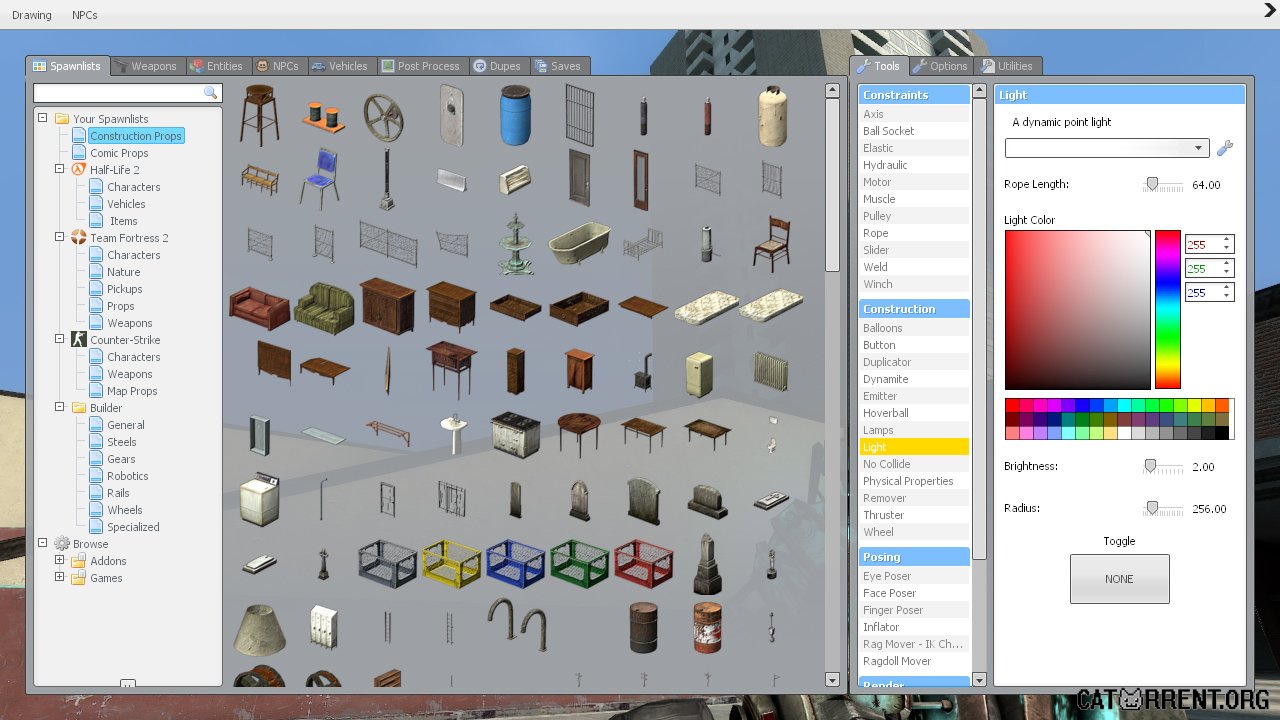Spawn the explosive red-white barrel prop
The image size is (1280, 720).
click(x=707, y=627)
